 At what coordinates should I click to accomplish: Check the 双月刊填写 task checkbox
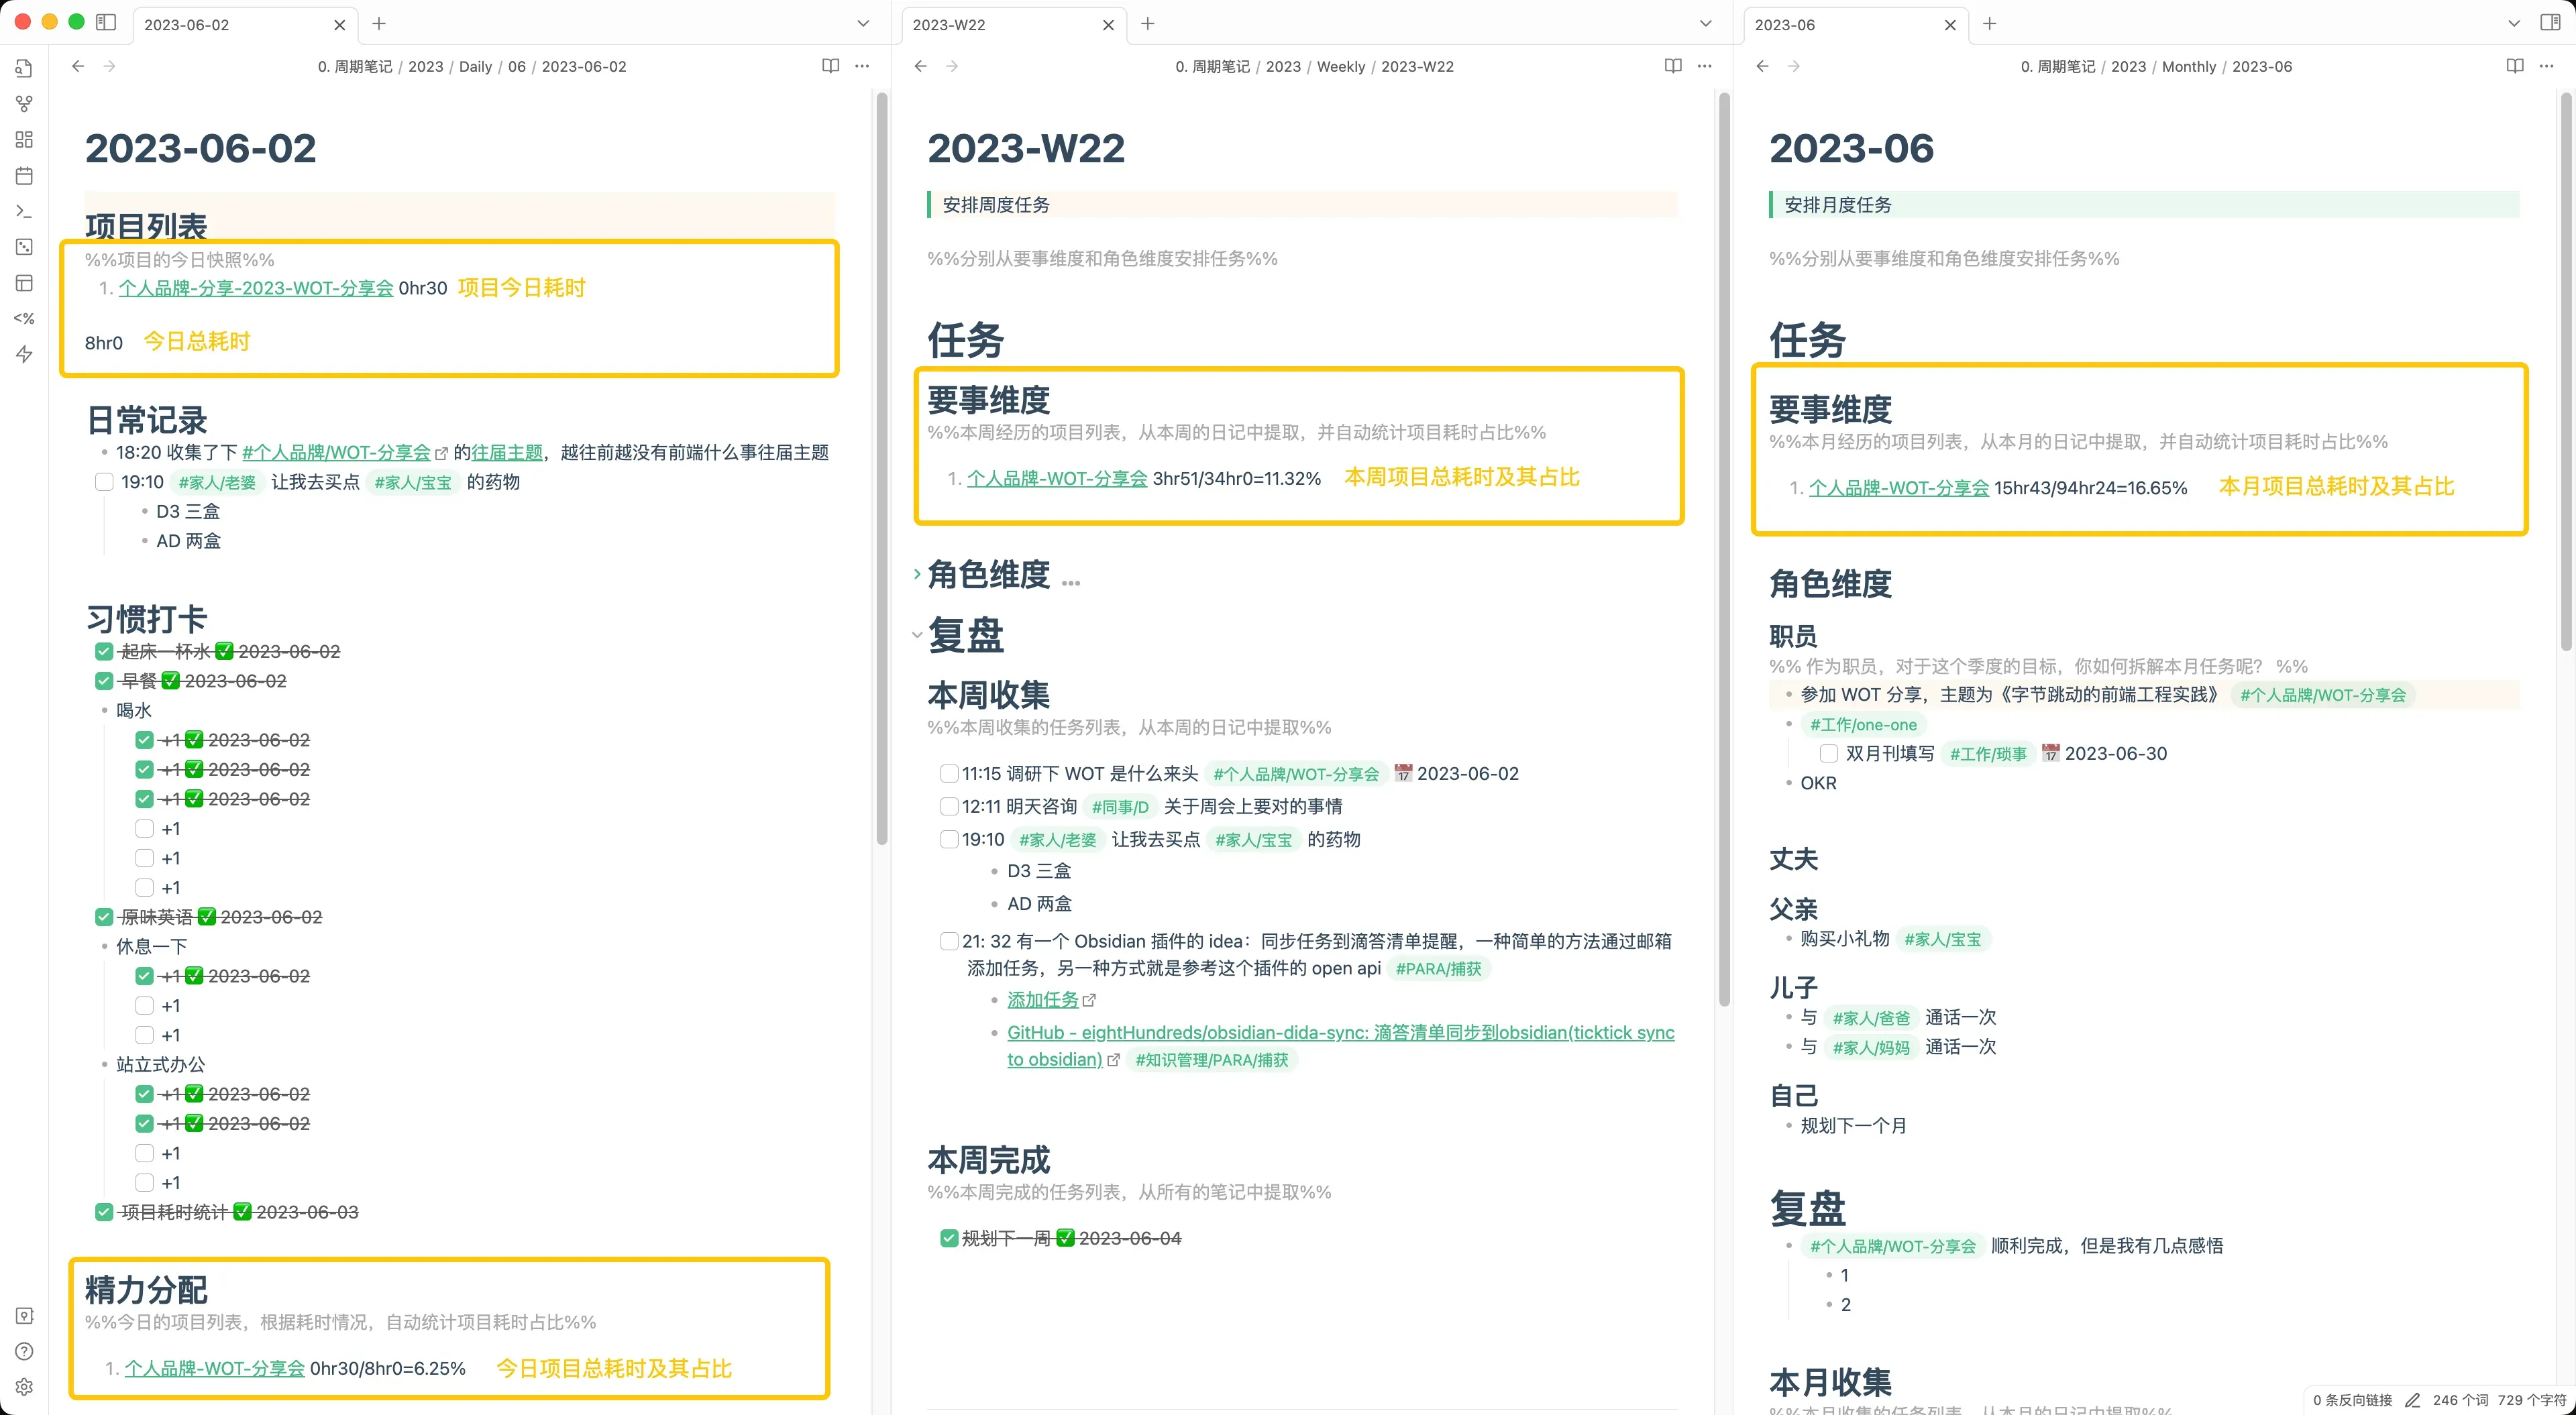[x=1828, y=754]
